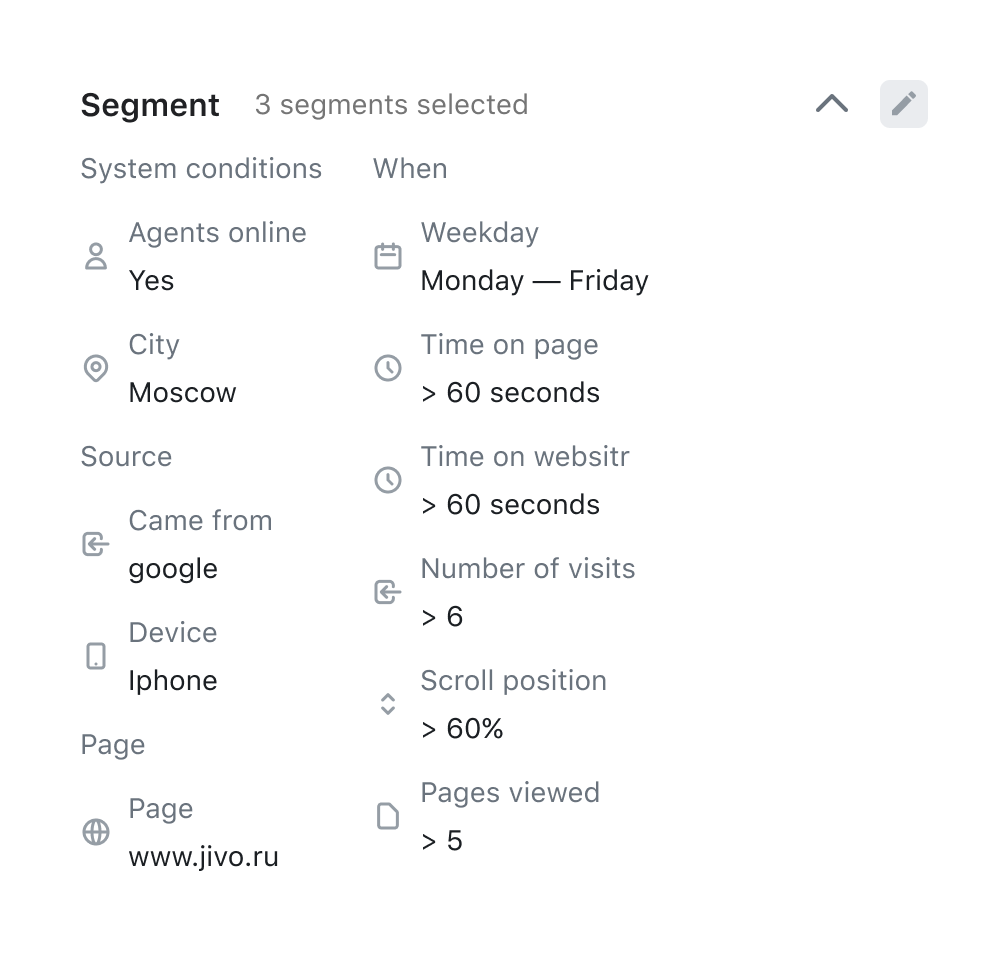
Task: Click the Scroll position arrows icon
Action: click(388, 705)
